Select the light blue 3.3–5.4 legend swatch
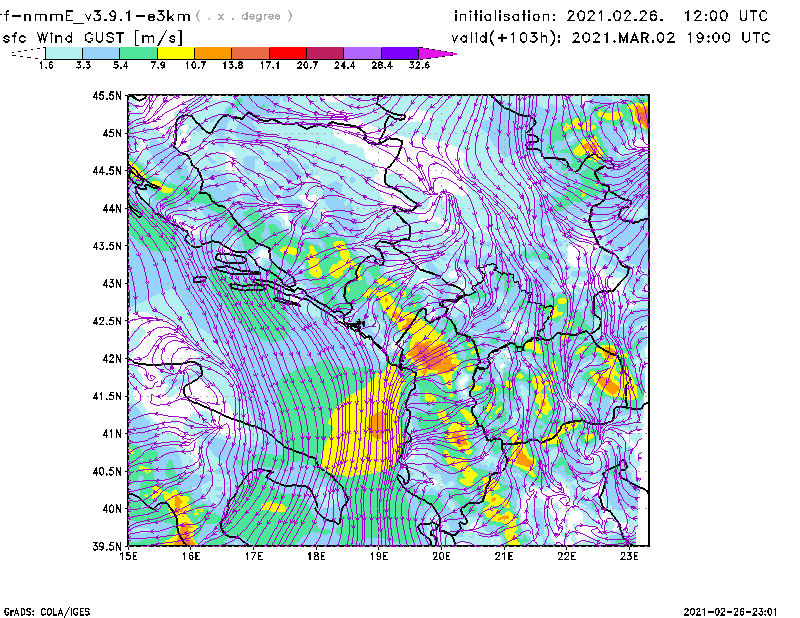The width and height of the screenshot is (800, 618). (x=101, y=53)
